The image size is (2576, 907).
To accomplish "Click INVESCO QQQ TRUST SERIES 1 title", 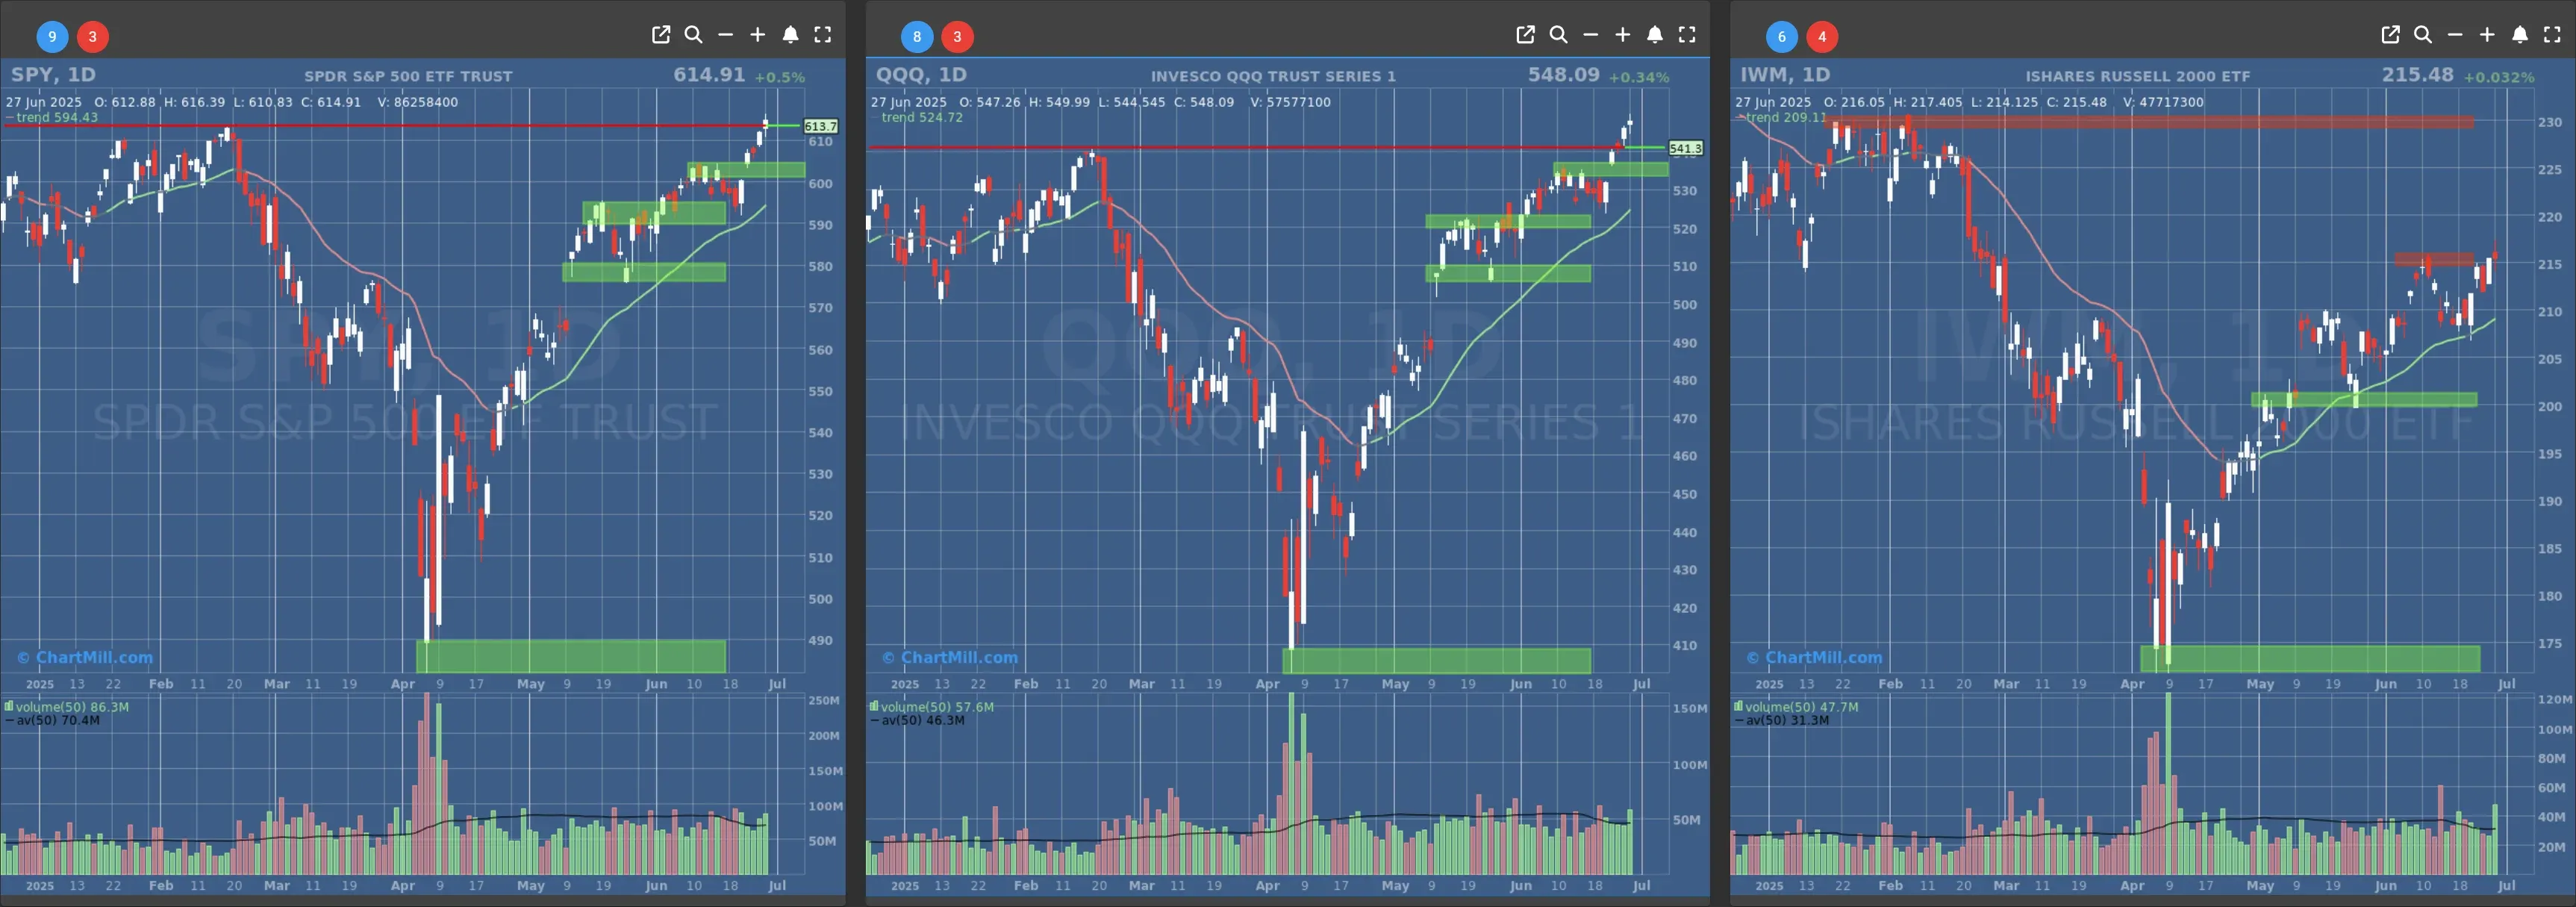I will coord(1273,76).
